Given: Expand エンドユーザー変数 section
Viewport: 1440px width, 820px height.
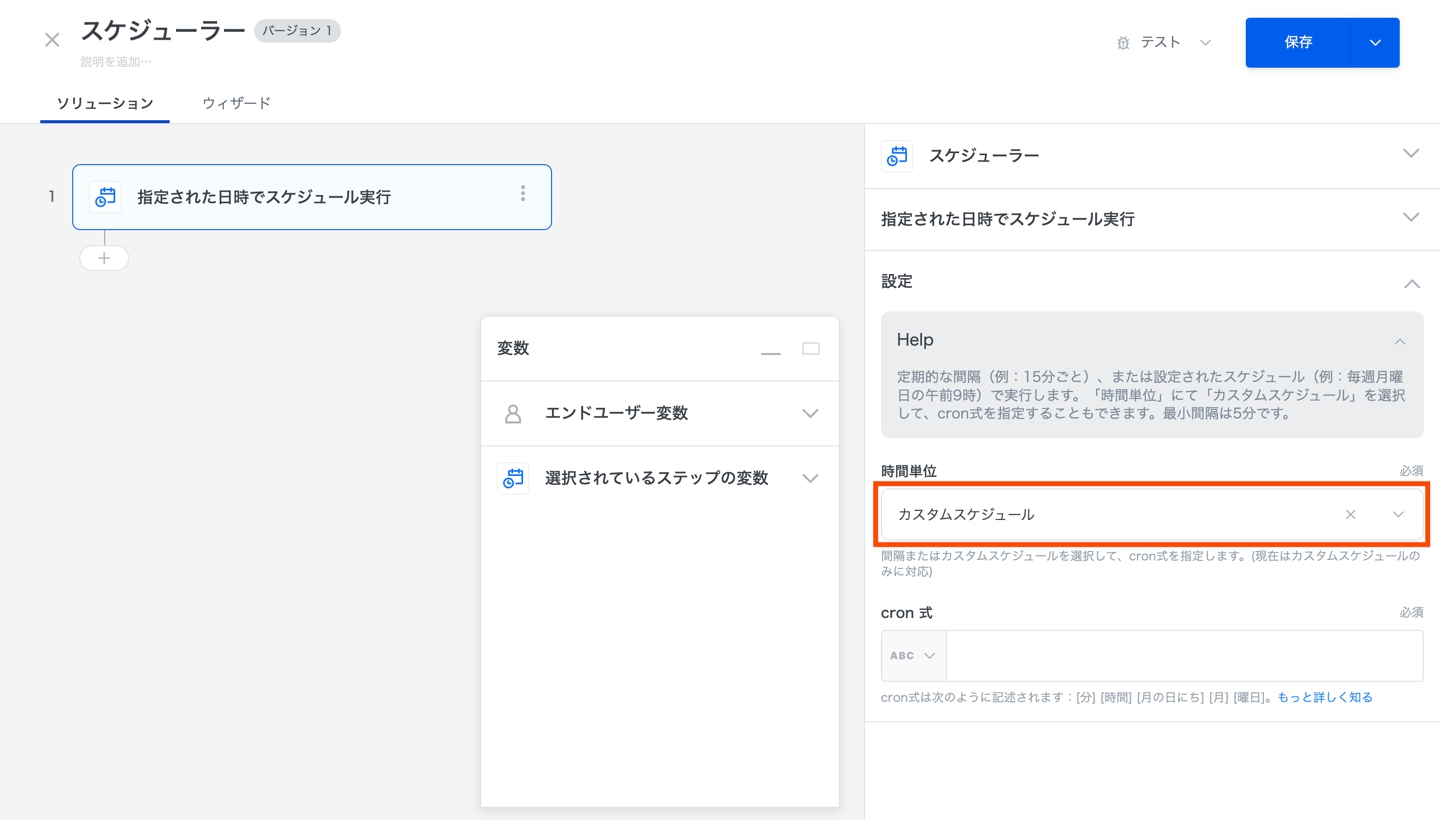Looking at the screenshot, I should 810,414.
